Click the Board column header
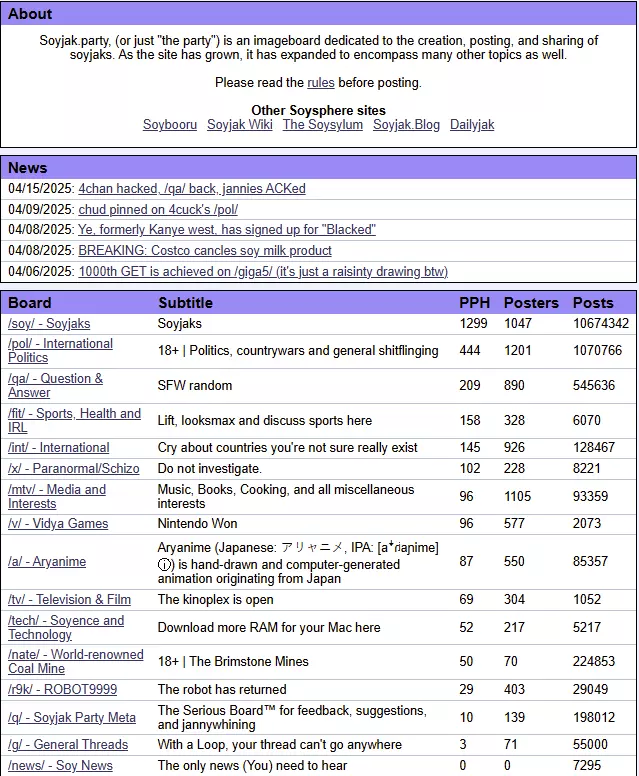This screenshot has width=639, height=776. click(30, 303)
